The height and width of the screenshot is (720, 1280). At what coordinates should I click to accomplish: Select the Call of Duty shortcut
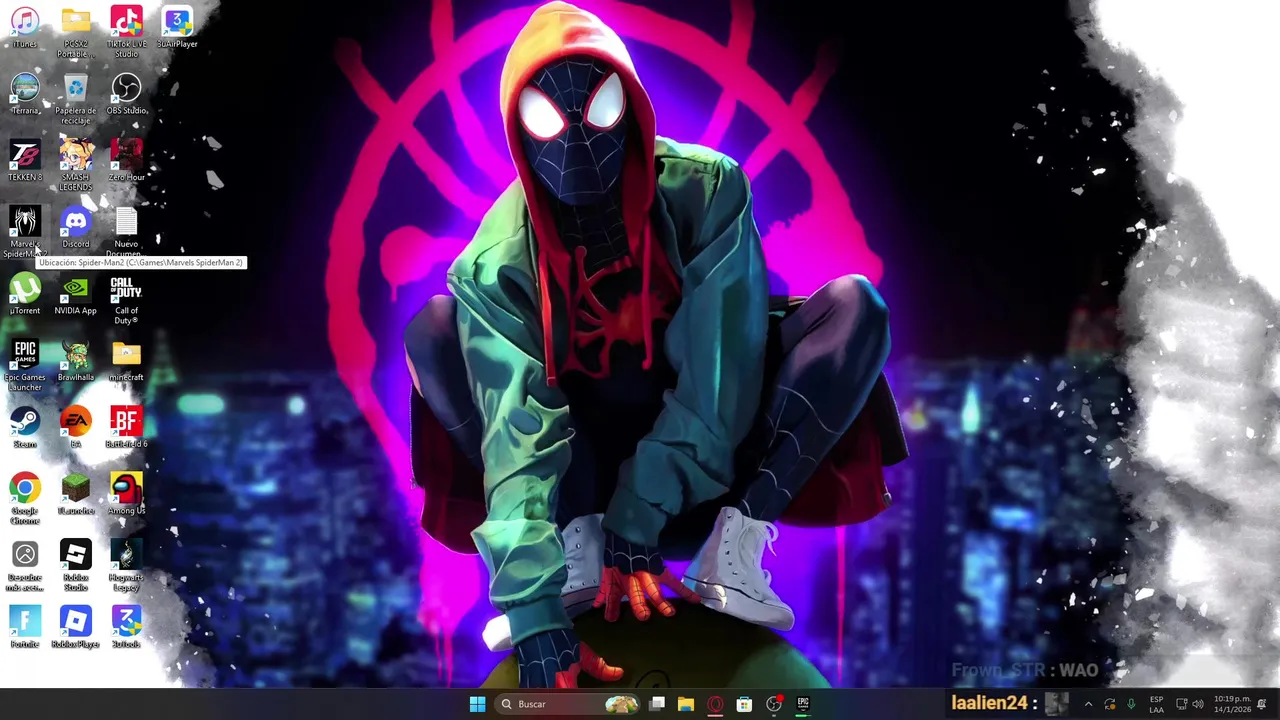pyautogui.click(x=126, y=300)
